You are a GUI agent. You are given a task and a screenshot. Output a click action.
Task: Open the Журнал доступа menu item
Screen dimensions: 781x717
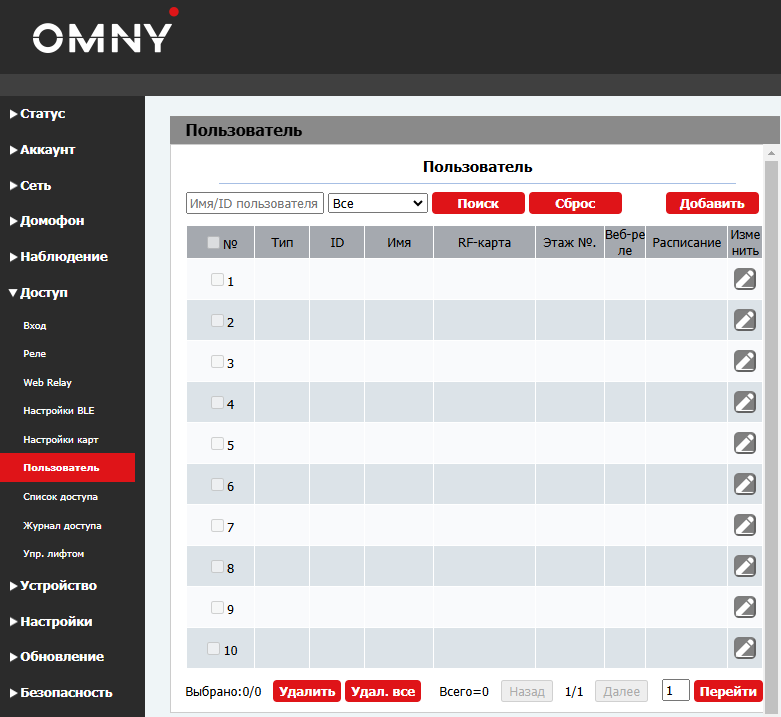tap(62, 525)
